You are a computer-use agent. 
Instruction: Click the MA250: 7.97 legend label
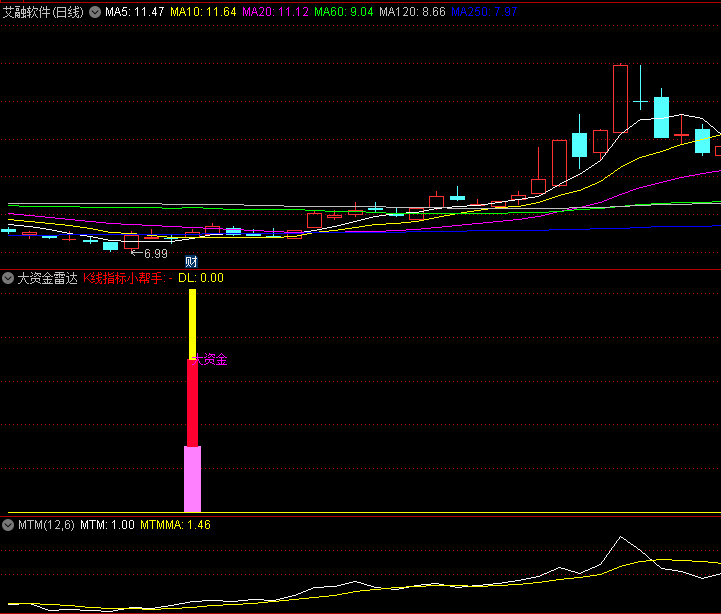484,12
